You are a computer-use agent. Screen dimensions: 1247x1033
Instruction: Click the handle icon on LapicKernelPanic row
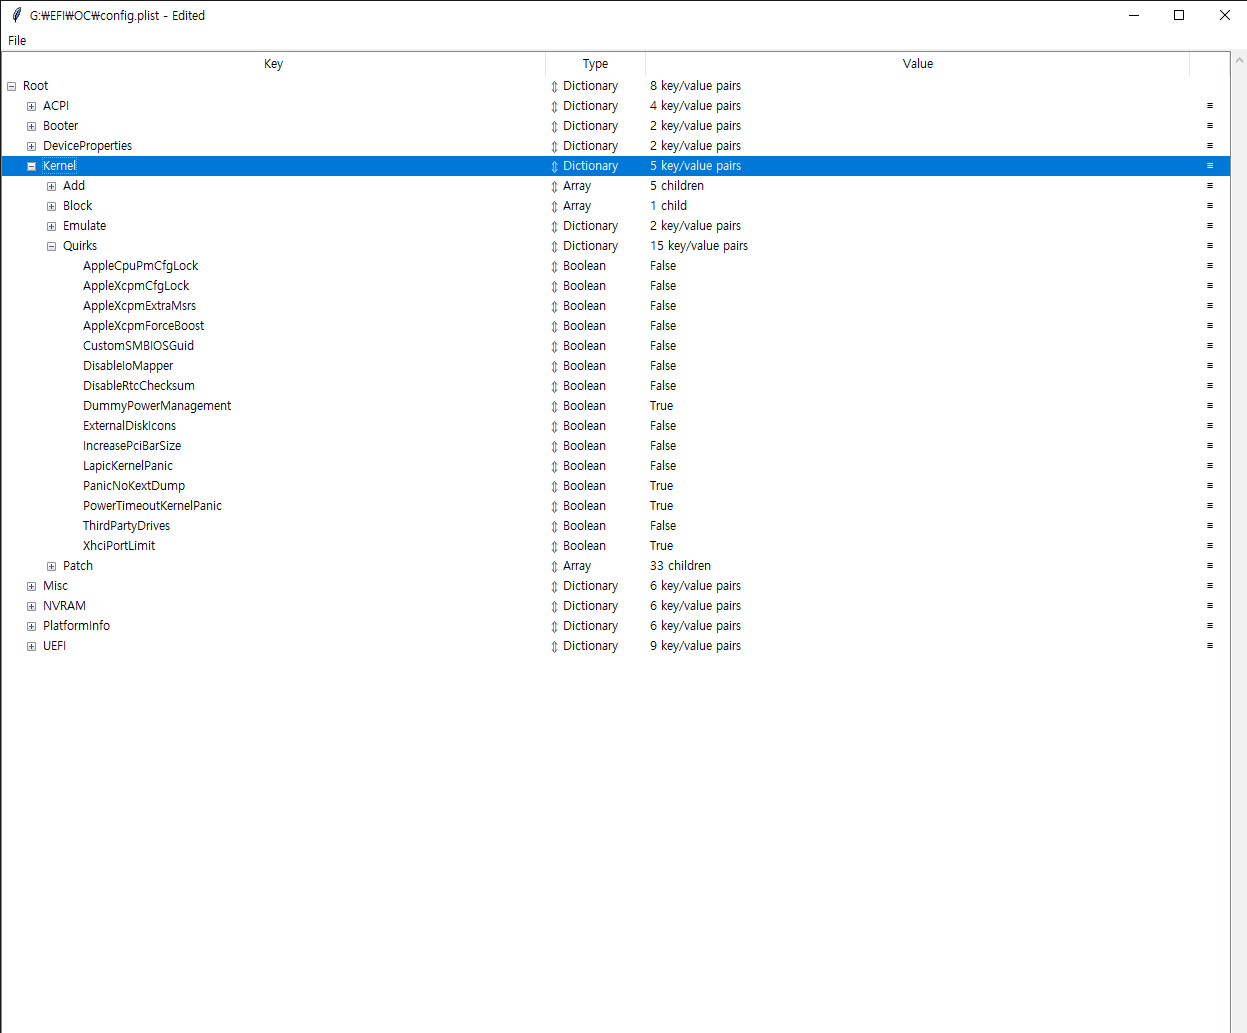pyautogui.click(x=1209, y=466)
